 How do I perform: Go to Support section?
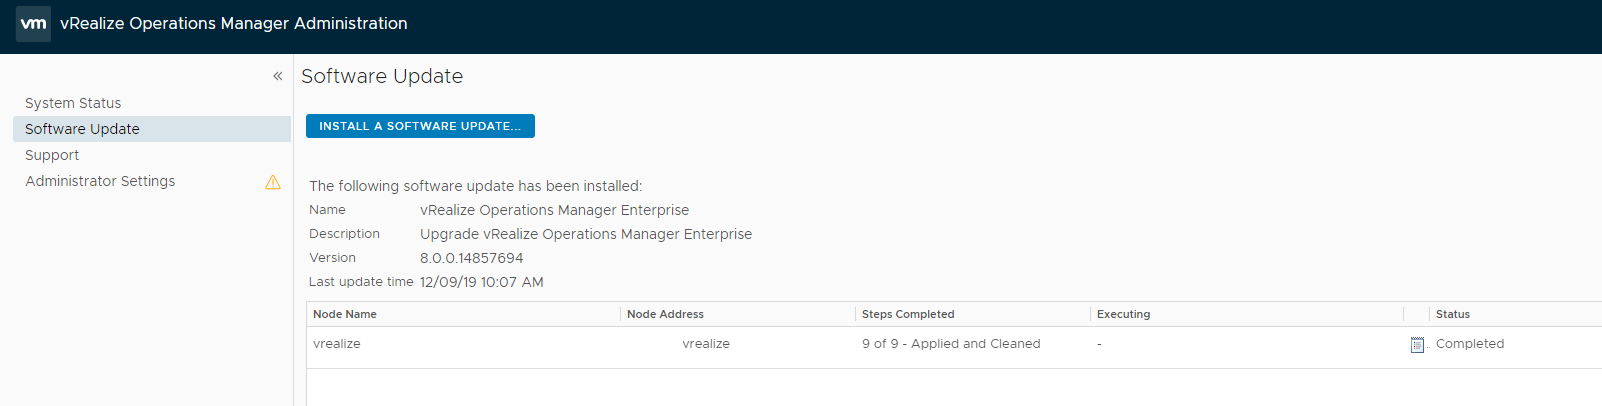pos(52,155)
